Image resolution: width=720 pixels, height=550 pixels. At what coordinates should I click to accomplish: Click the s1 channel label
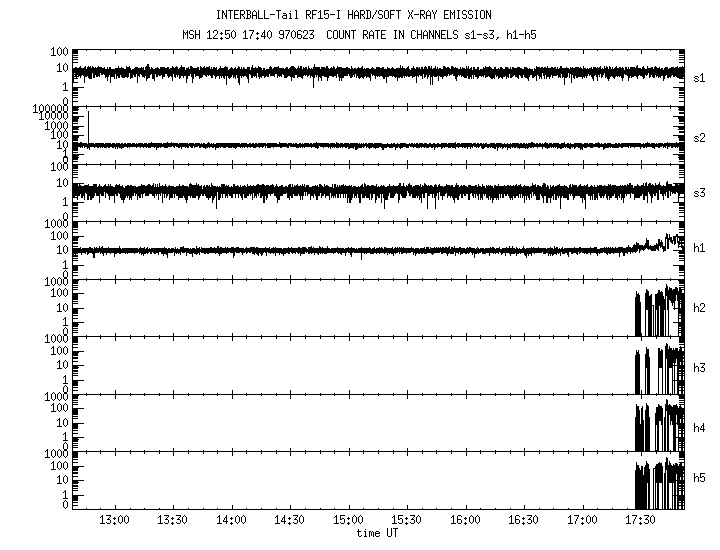(x=699, y=77)
